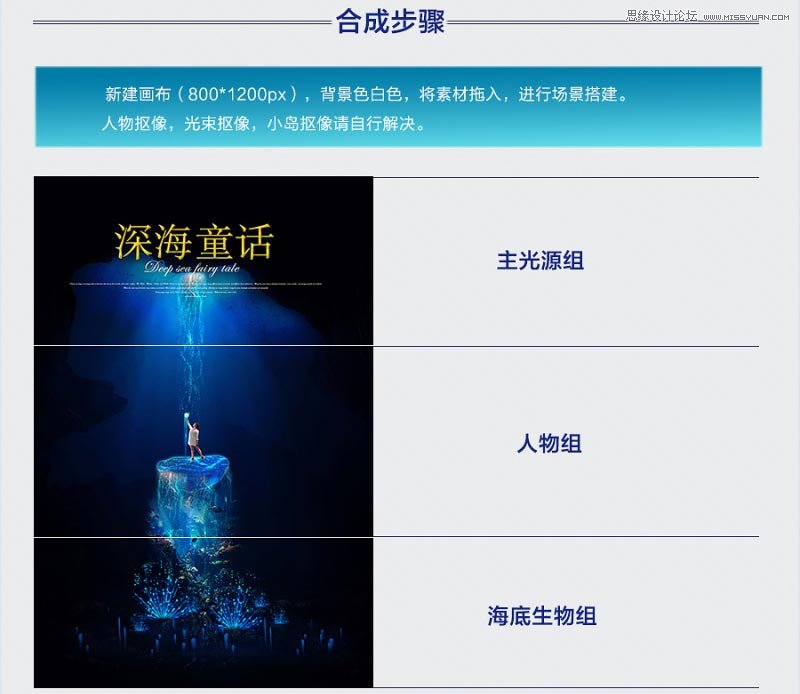Click the second instruction line 人物抠像
800x694 pixels.
(263, 123)
